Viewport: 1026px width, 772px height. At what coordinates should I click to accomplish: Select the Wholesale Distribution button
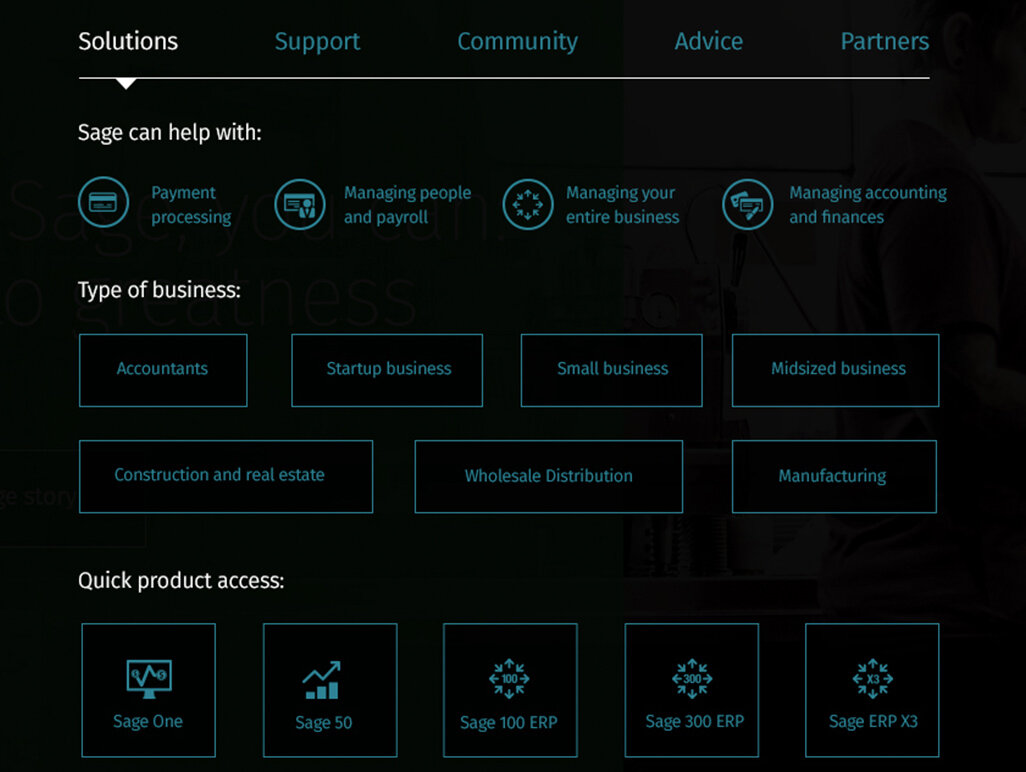pyautogui.click(x=548, y=476)
